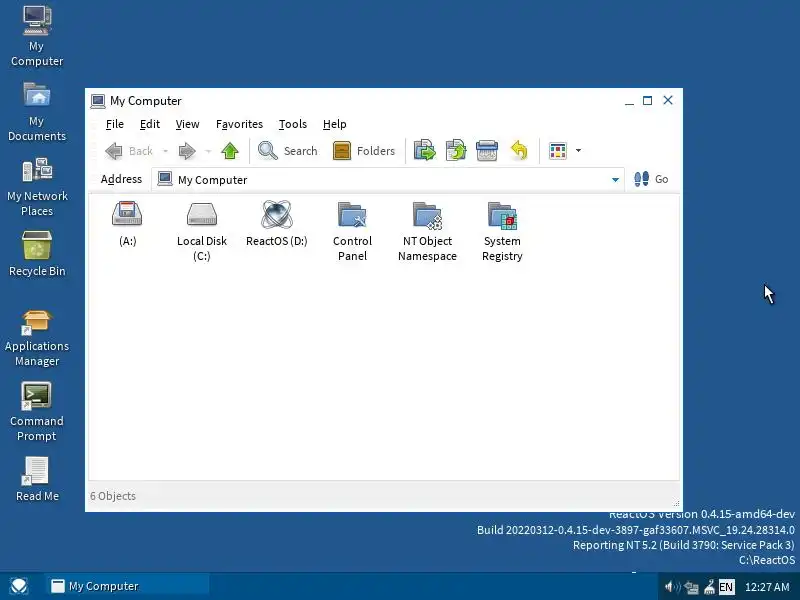Open the View menu
The height and width of the screenshot is (600, 800).
click(x=187, y=124)
